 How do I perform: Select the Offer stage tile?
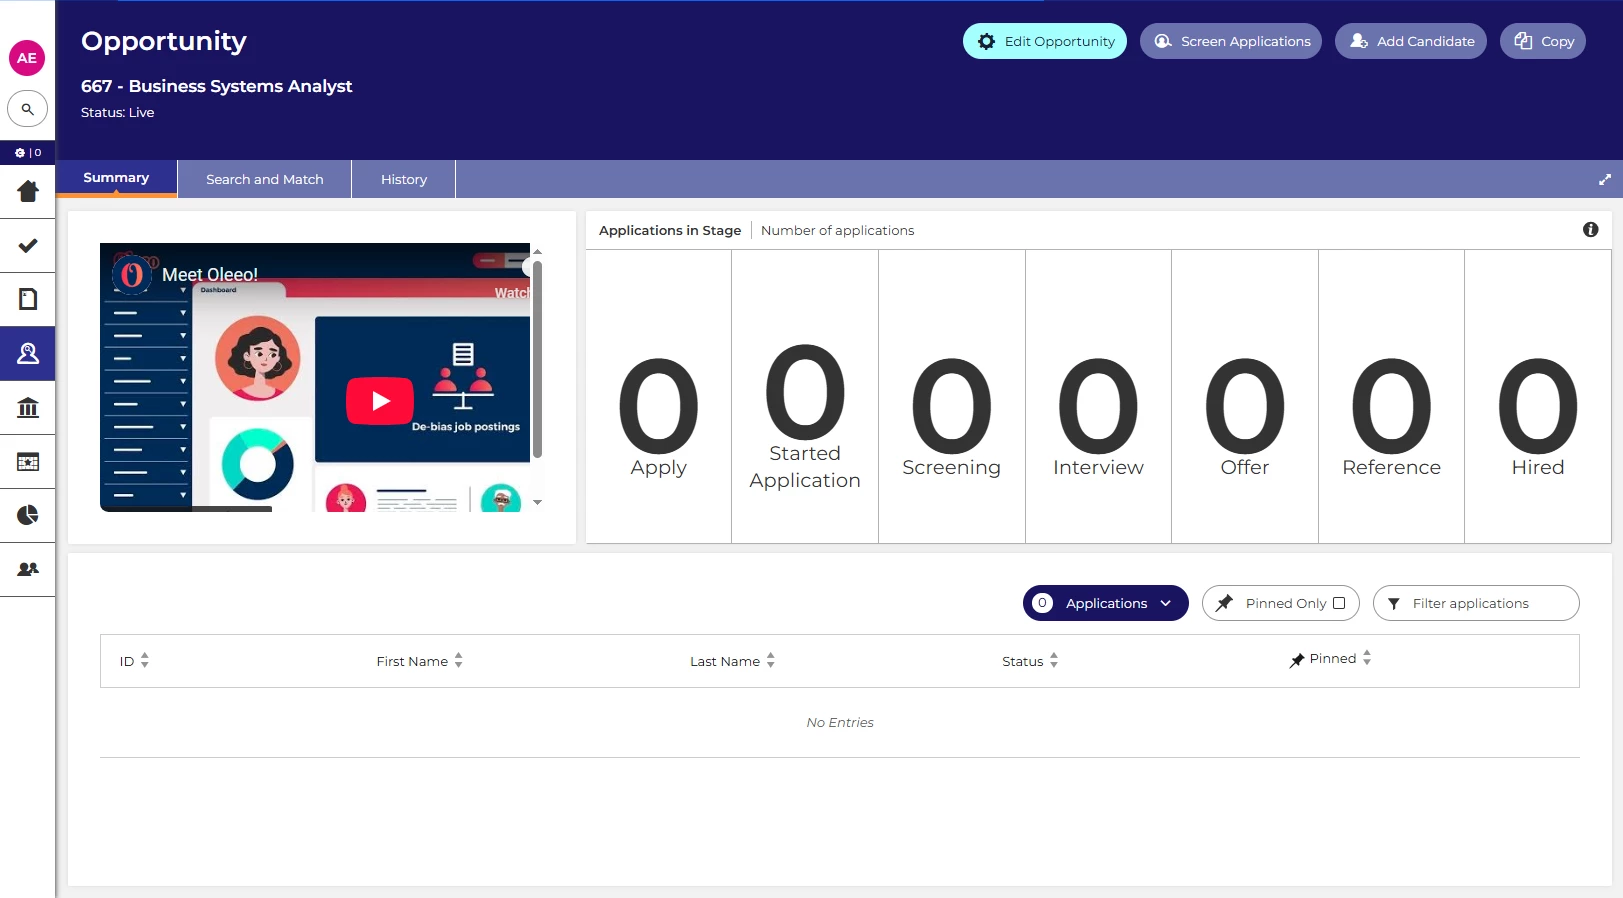tap(1245, 397)
